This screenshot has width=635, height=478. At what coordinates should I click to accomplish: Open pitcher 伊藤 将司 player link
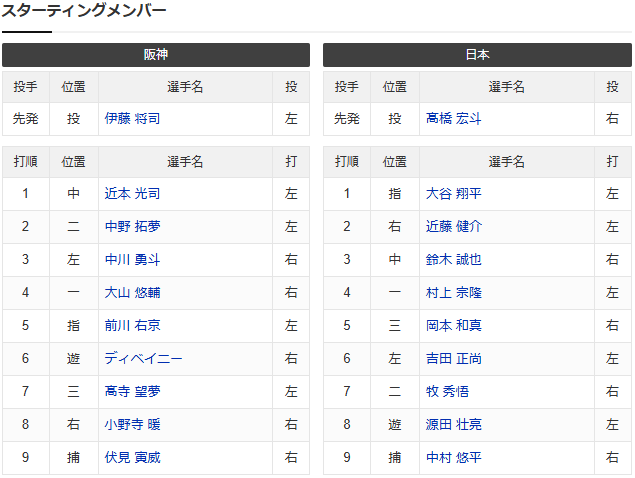(132, 119)
